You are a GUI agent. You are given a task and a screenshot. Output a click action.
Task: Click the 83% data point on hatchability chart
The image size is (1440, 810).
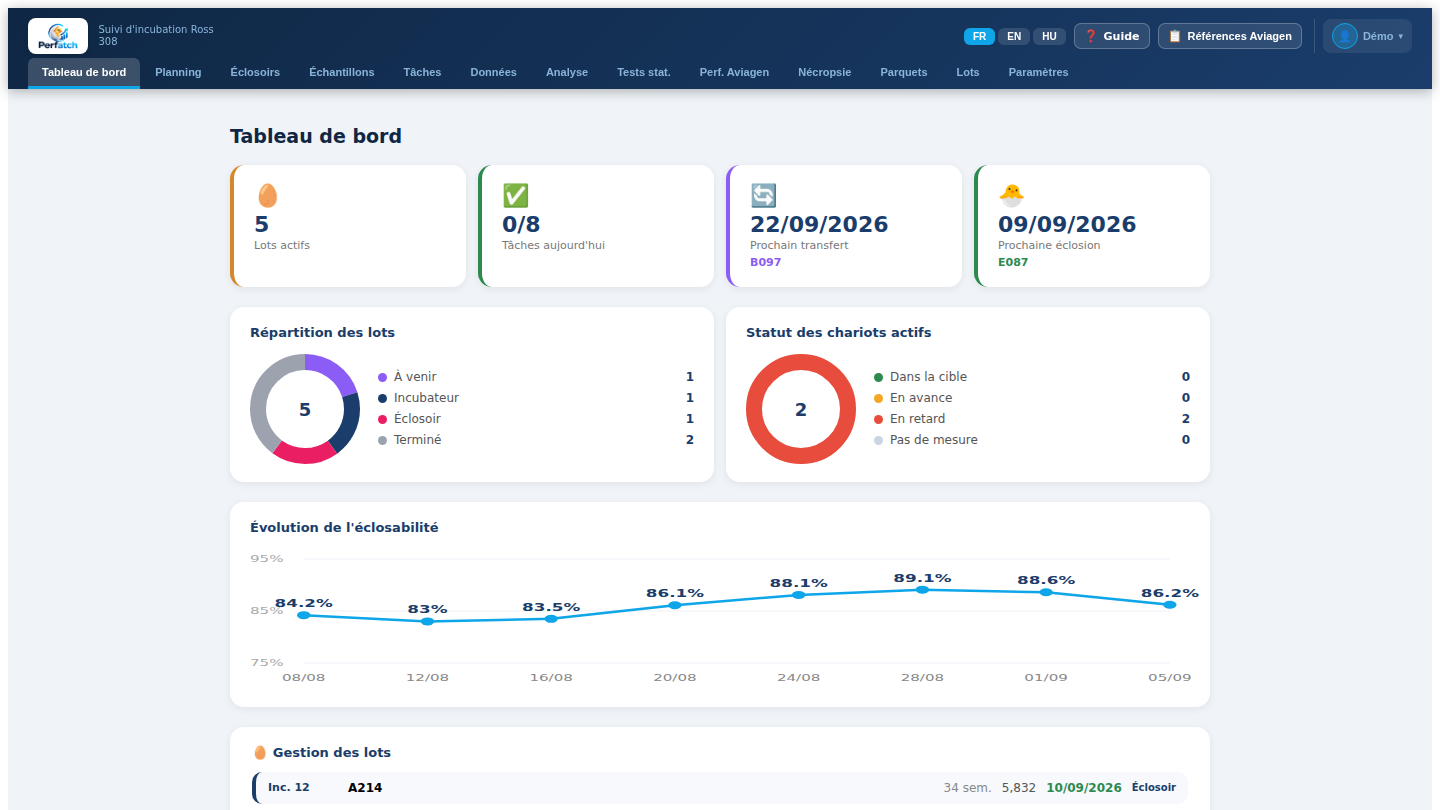pyautogui.click(x=427, y=621)
